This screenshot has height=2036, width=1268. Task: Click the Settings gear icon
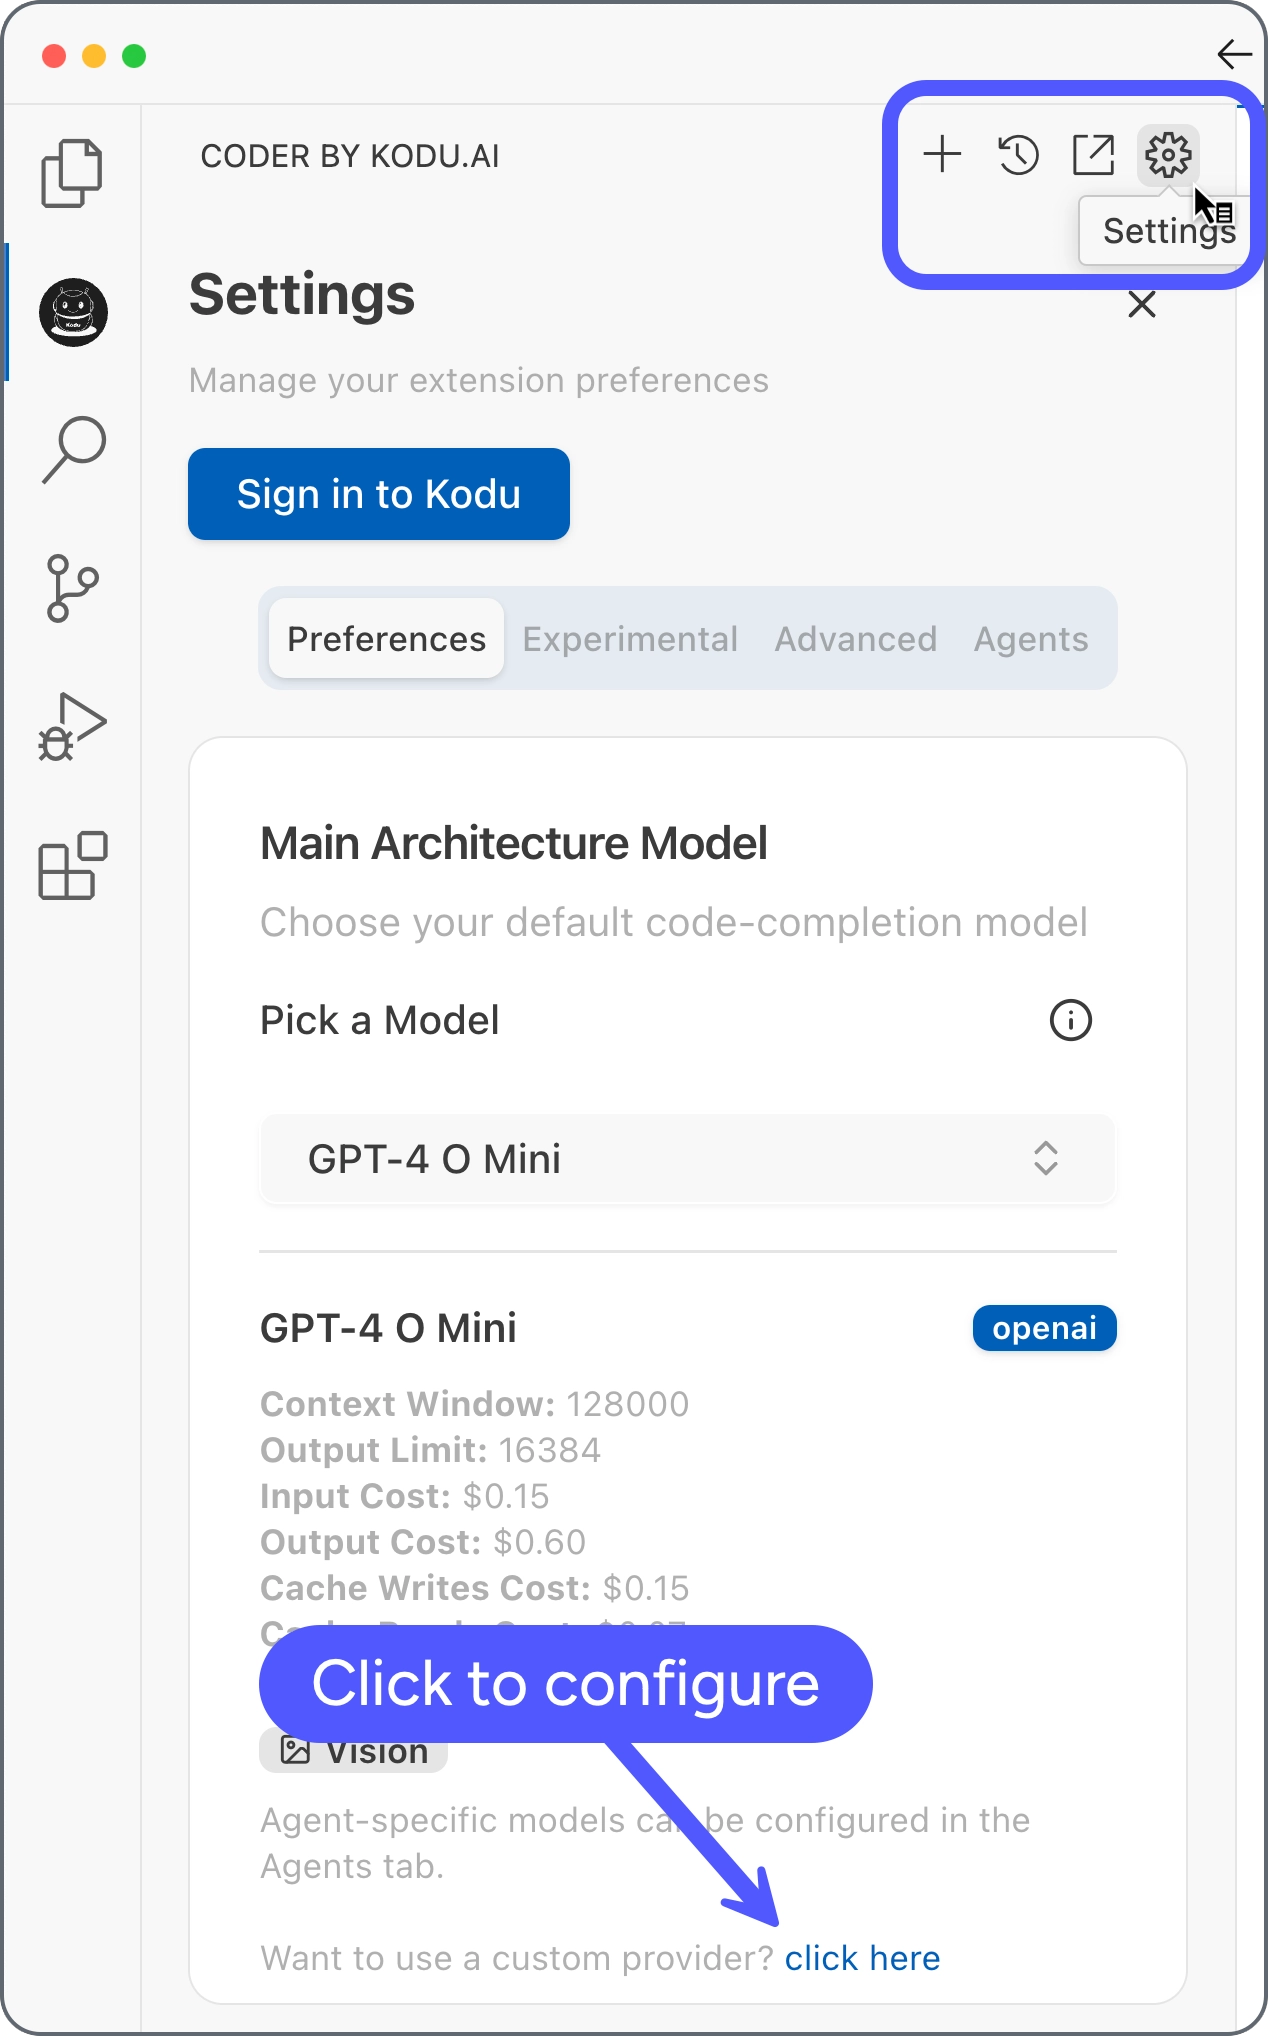[1168, 155]
